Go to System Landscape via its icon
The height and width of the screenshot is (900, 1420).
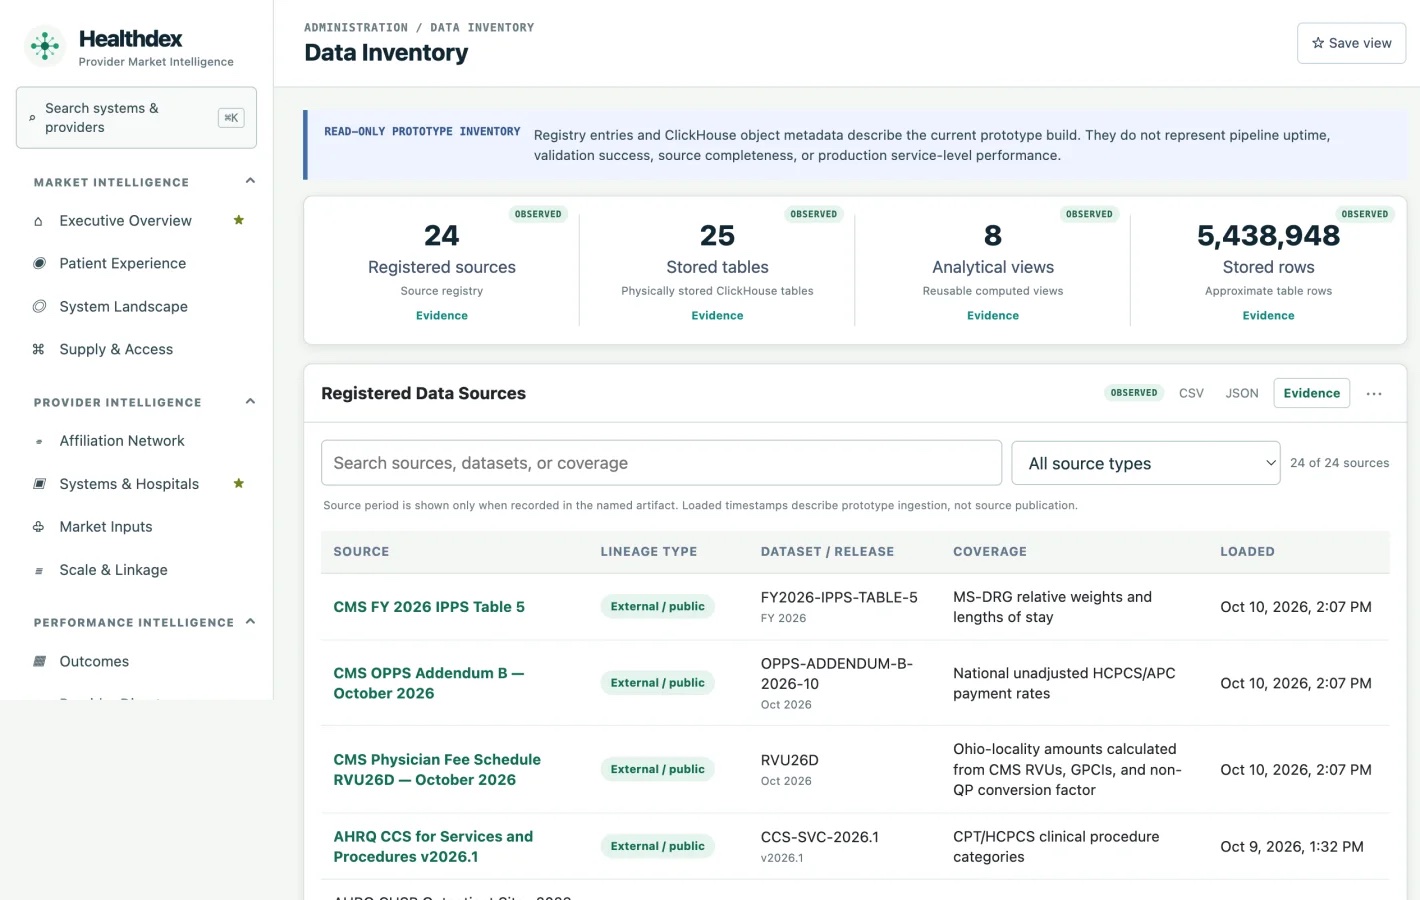[39, 307]
